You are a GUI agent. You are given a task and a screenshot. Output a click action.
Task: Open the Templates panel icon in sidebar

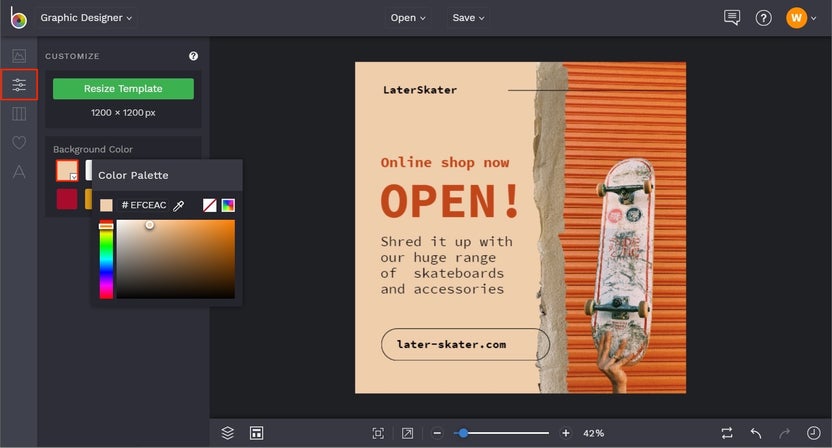coord(18,114)
